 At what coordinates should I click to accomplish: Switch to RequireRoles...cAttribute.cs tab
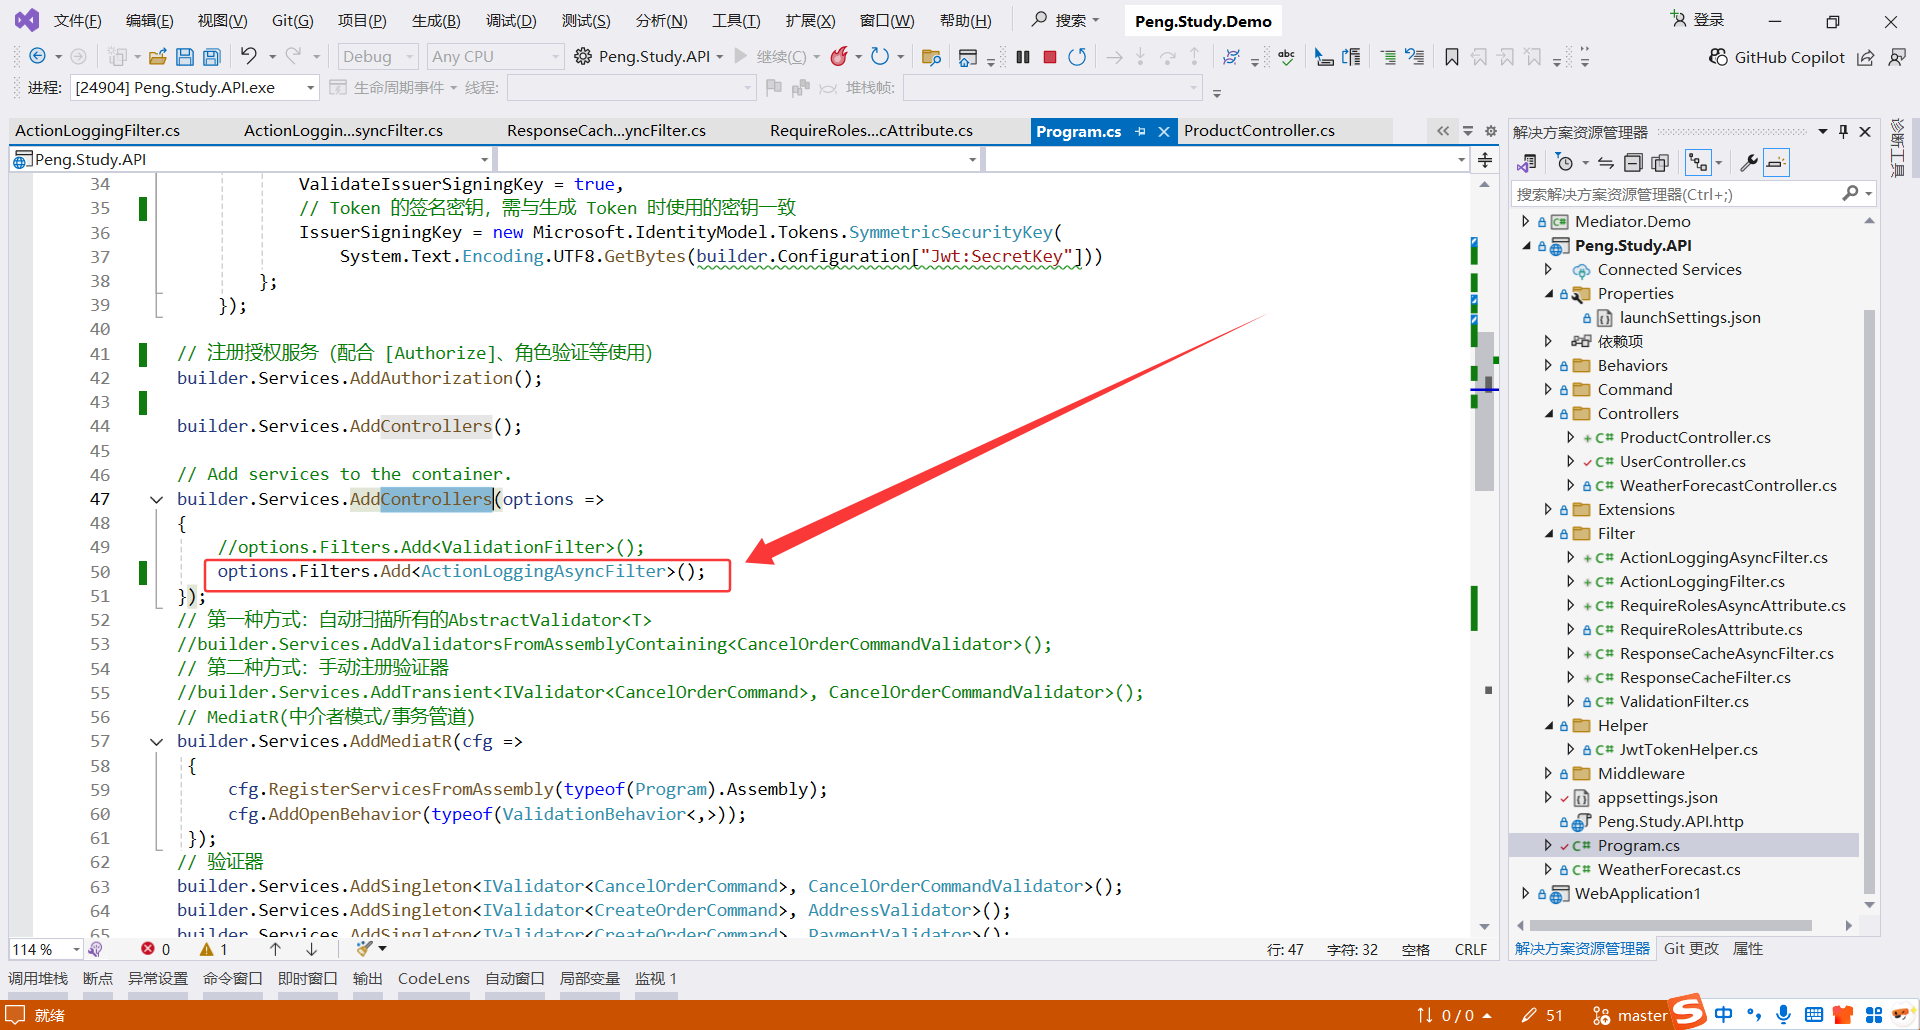871,131
